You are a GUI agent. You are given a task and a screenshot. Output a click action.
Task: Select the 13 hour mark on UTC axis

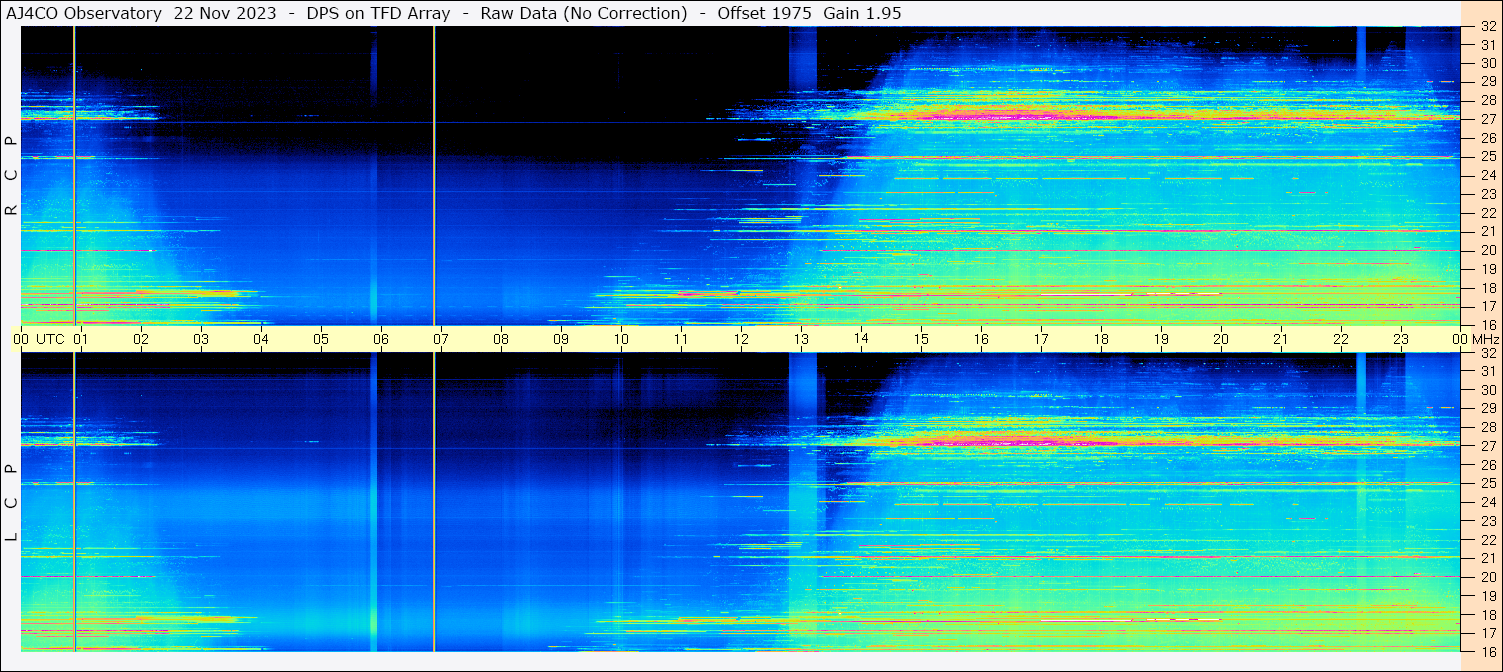800,339
